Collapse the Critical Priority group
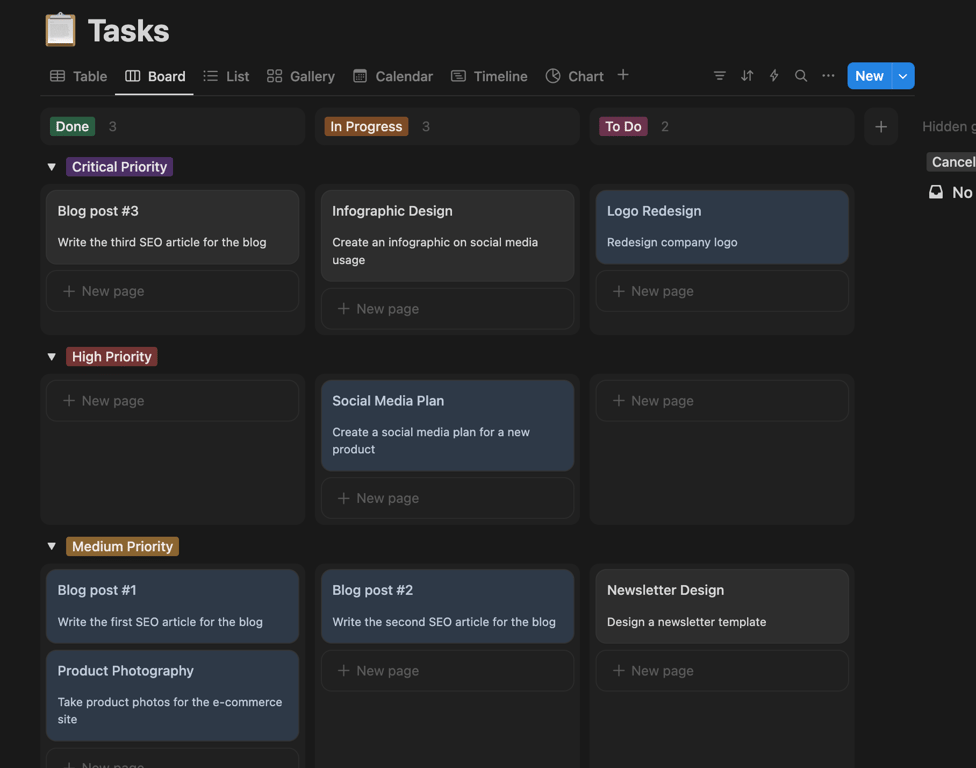 (x=52, y=167)
